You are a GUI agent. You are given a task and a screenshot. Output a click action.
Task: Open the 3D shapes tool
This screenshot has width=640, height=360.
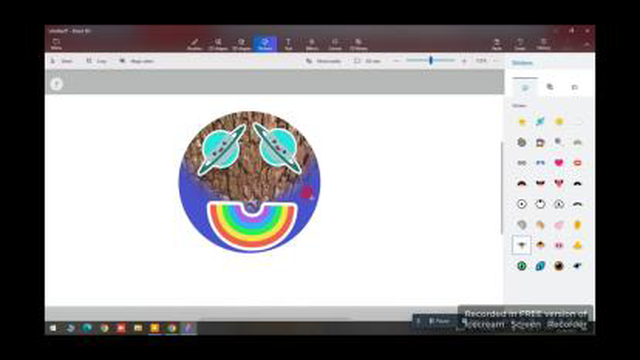(241, 44)
